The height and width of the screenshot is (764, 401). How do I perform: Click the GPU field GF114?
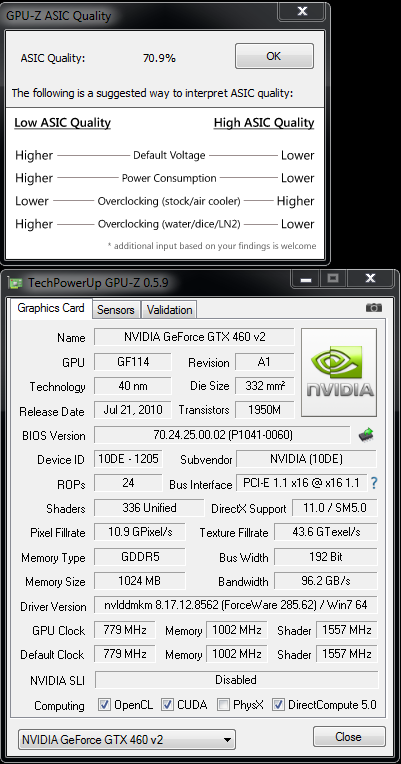coord(133,362)
